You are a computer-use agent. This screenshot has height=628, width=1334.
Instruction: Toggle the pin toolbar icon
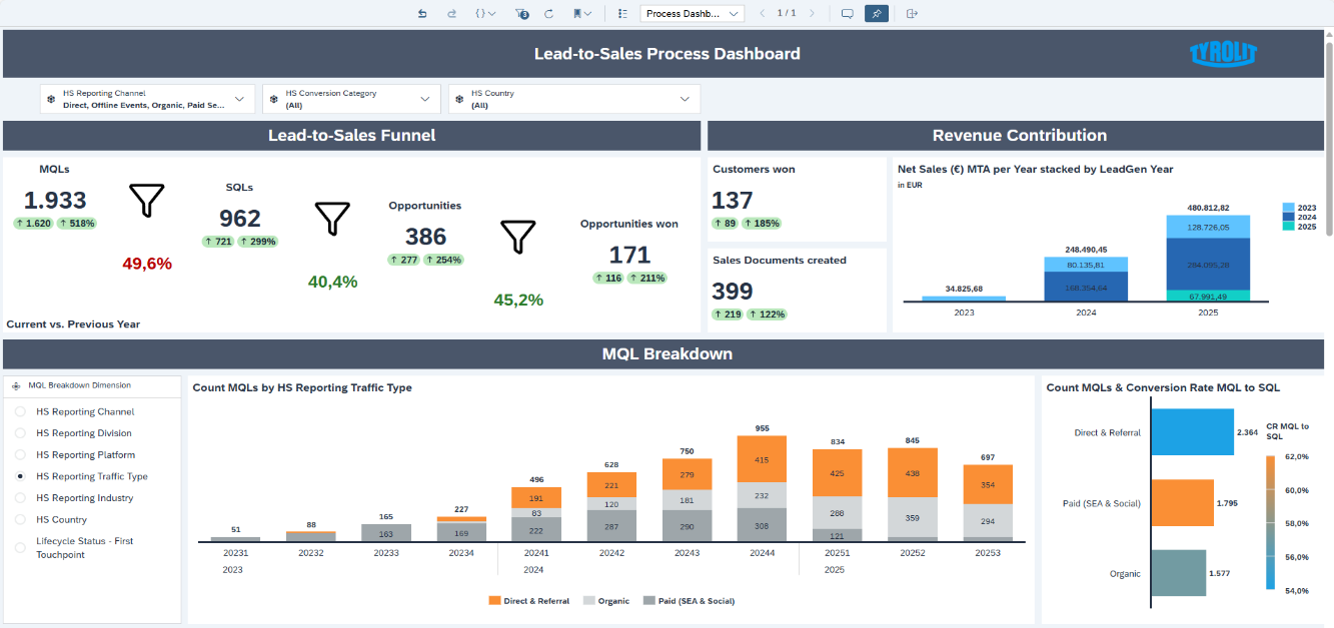tap(876, 14)
